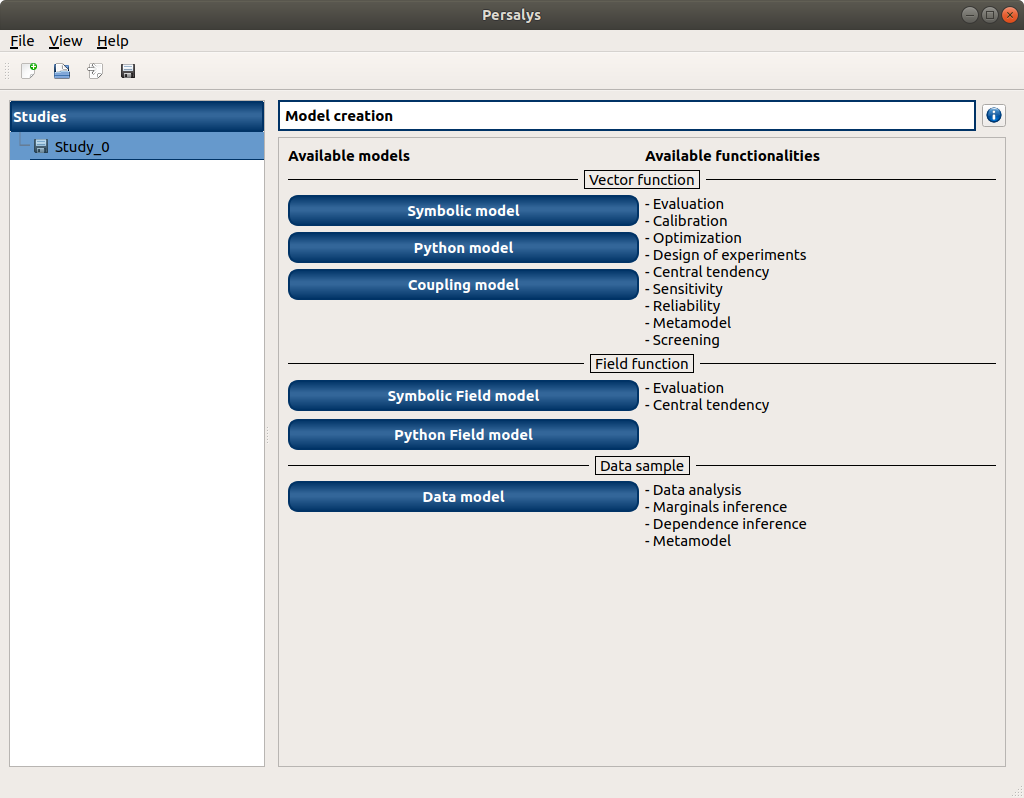Click the Save floppy disk toolbar icon

(x=128, y=71)
